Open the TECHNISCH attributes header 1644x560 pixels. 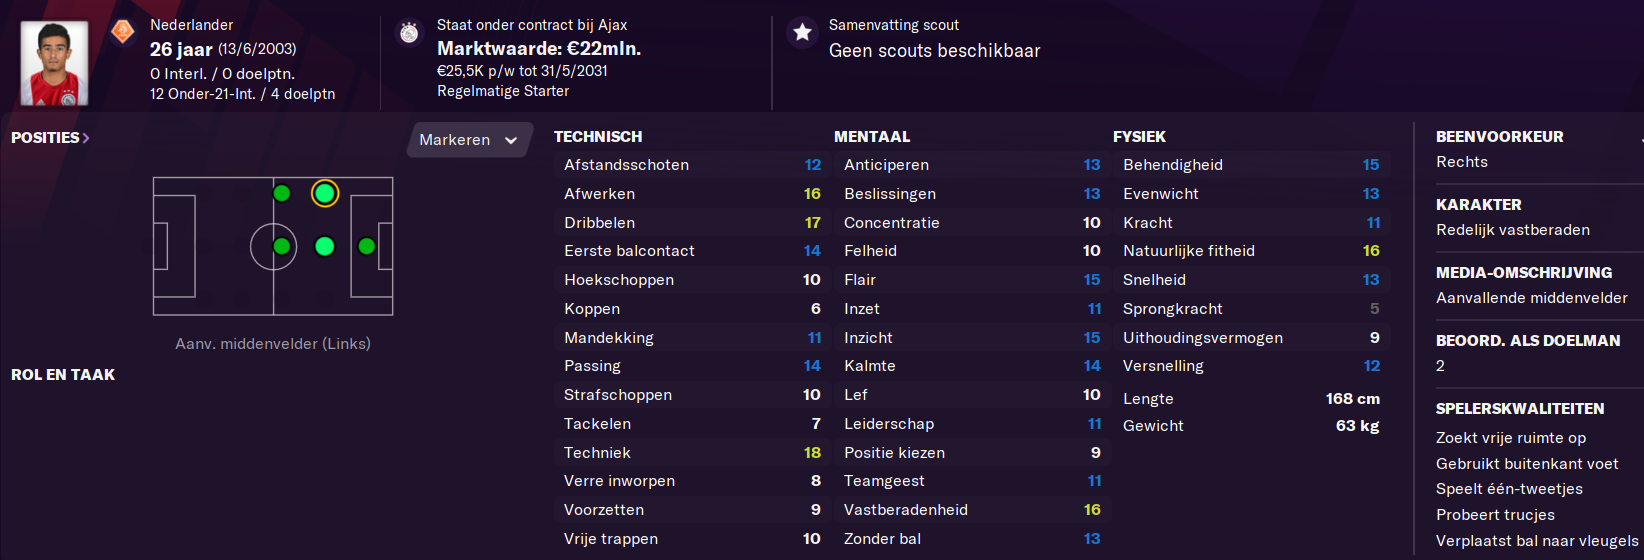tap(598, 137)
